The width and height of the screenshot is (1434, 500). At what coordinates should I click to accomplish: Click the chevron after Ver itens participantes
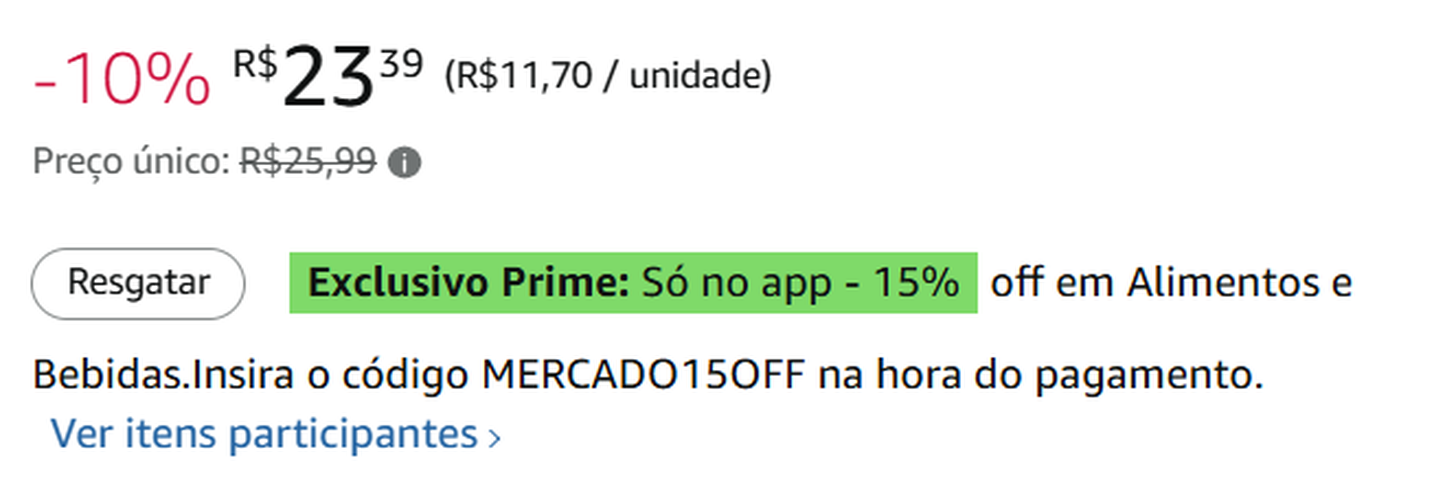tap(493, 437)
